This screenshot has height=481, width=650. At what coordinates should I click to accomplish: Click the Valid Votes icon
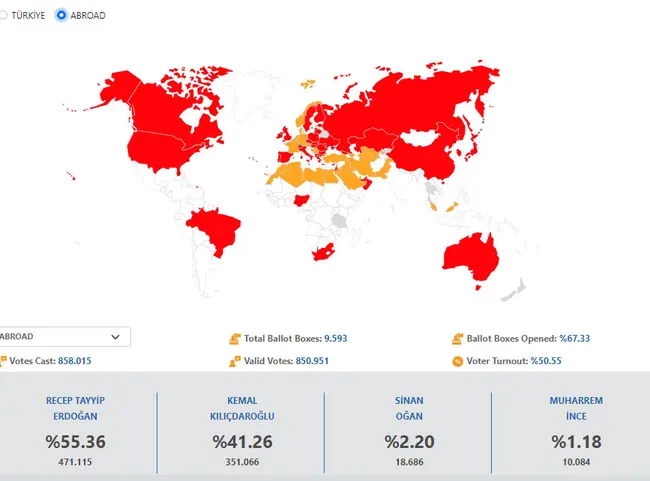pyautogui.click(x=234, y=361)
